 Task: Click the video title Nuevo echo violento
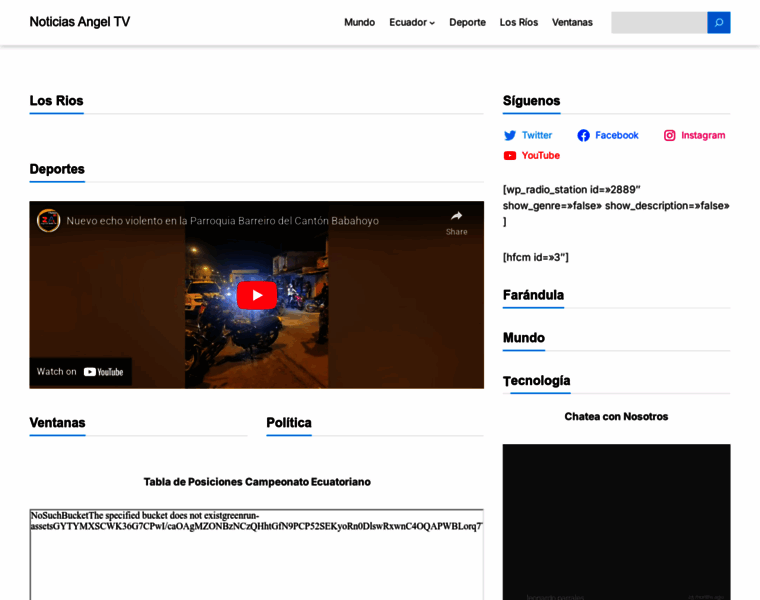(x=222, y=221)
